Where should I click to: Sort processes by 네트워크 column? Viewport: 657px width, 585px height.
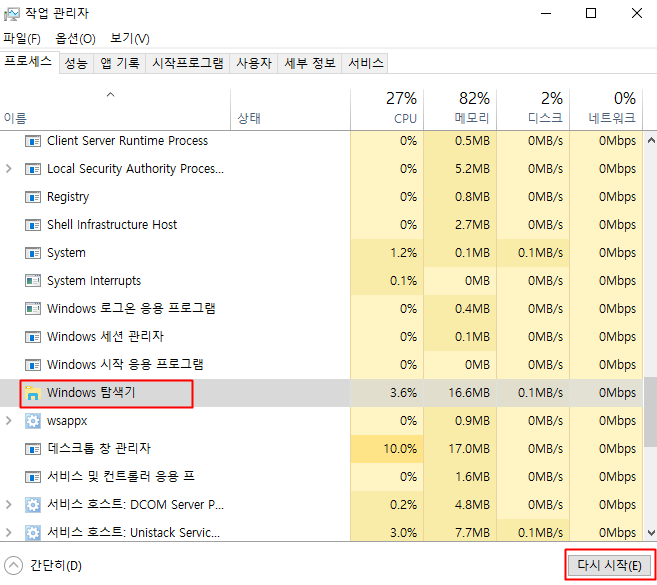(605, 110)
